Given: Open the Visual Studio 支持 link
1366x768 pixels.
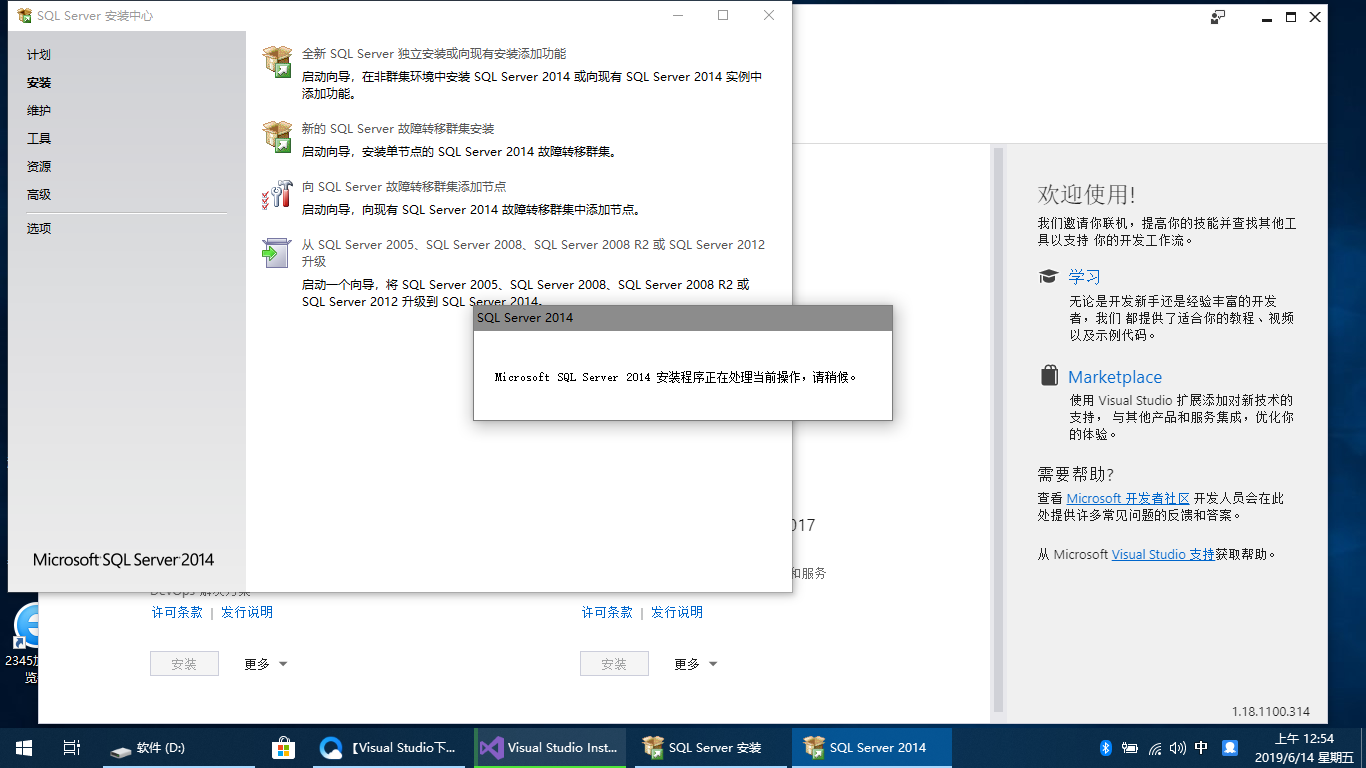Looking at the screenshot, I should (x=1163, y=554).
